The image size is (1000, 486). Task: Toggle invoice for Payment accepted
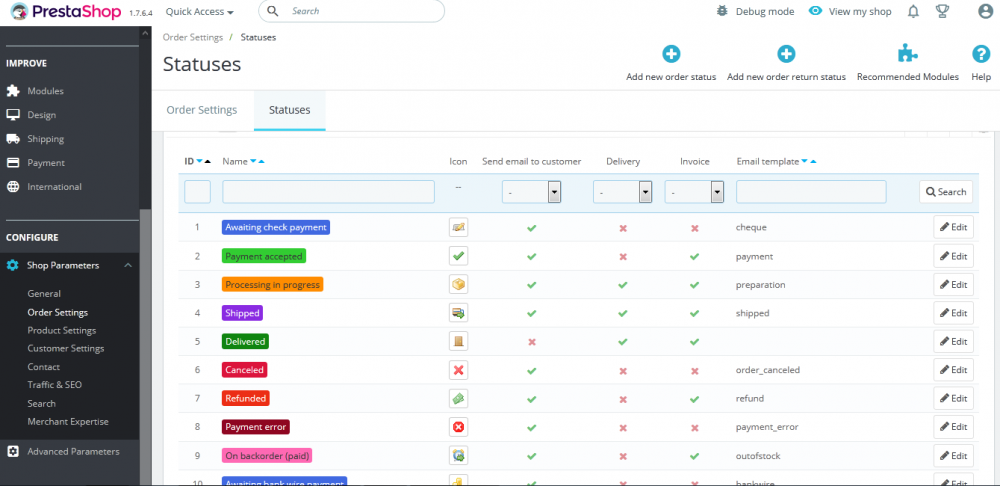point(695,256)
